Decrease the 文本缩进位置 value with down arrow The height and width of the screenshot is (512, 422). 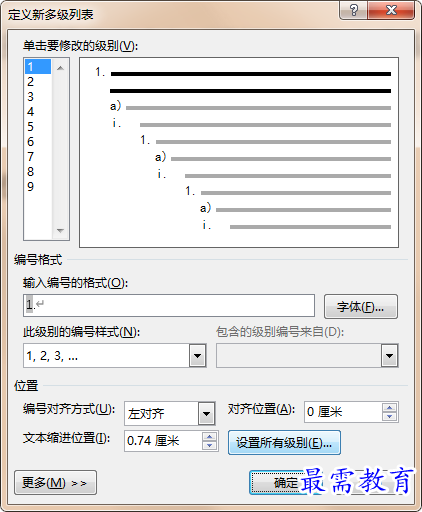209,445
